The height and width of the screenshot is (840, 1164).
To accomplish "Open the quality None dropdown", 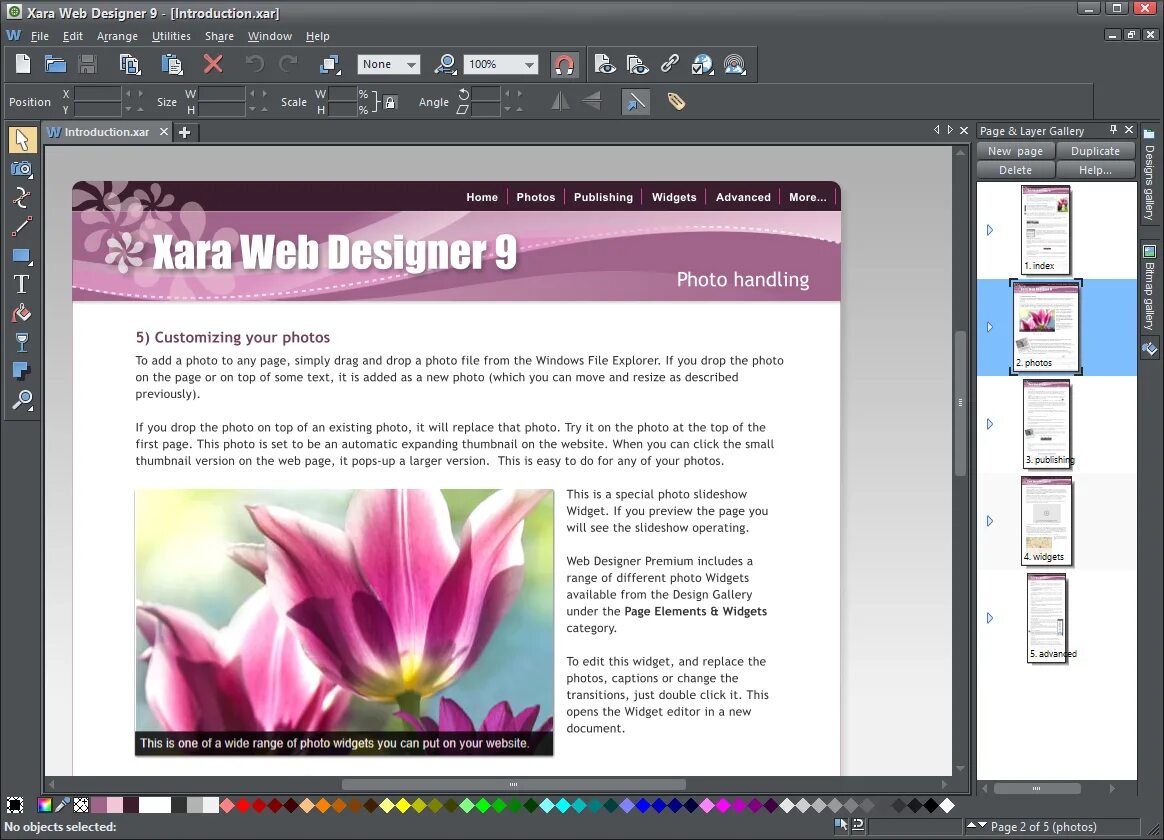I will pyautogui.click(x=388, y=65).
